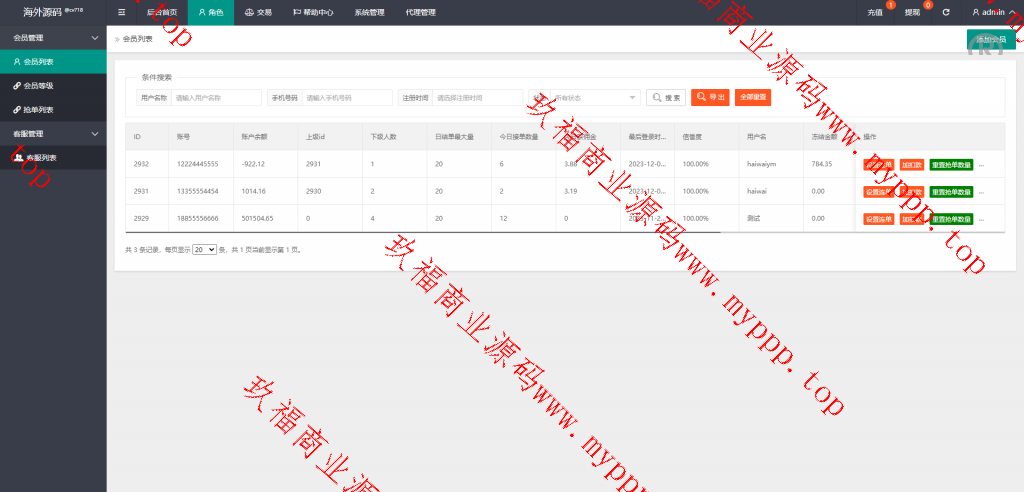The height and width of the screenshot is (492, 1024).
Task: Open 充值 recharge notifications
Action: [x=875, y=12]
